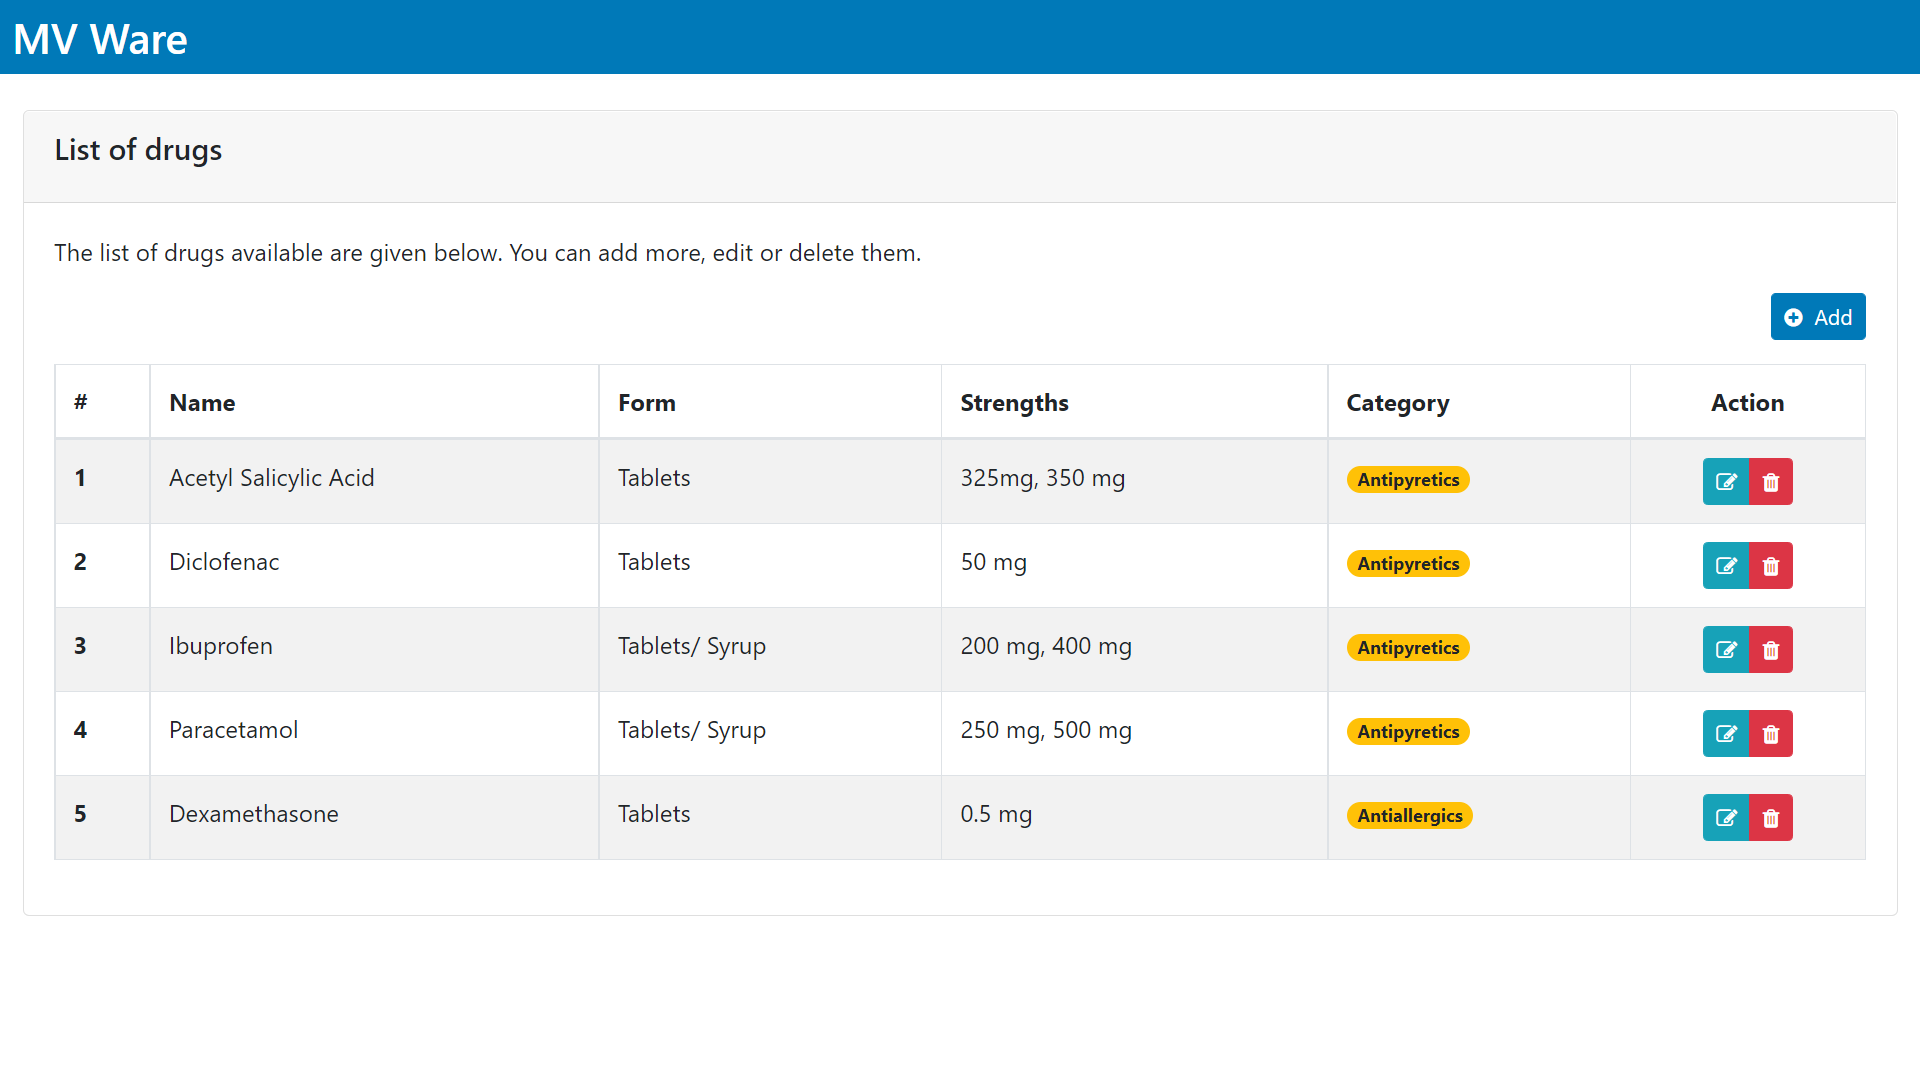This screenshot has height=1080, width=1920.
Task: Click Antipyretics badge in Ibuprofen row
Action: [1408, 648]
